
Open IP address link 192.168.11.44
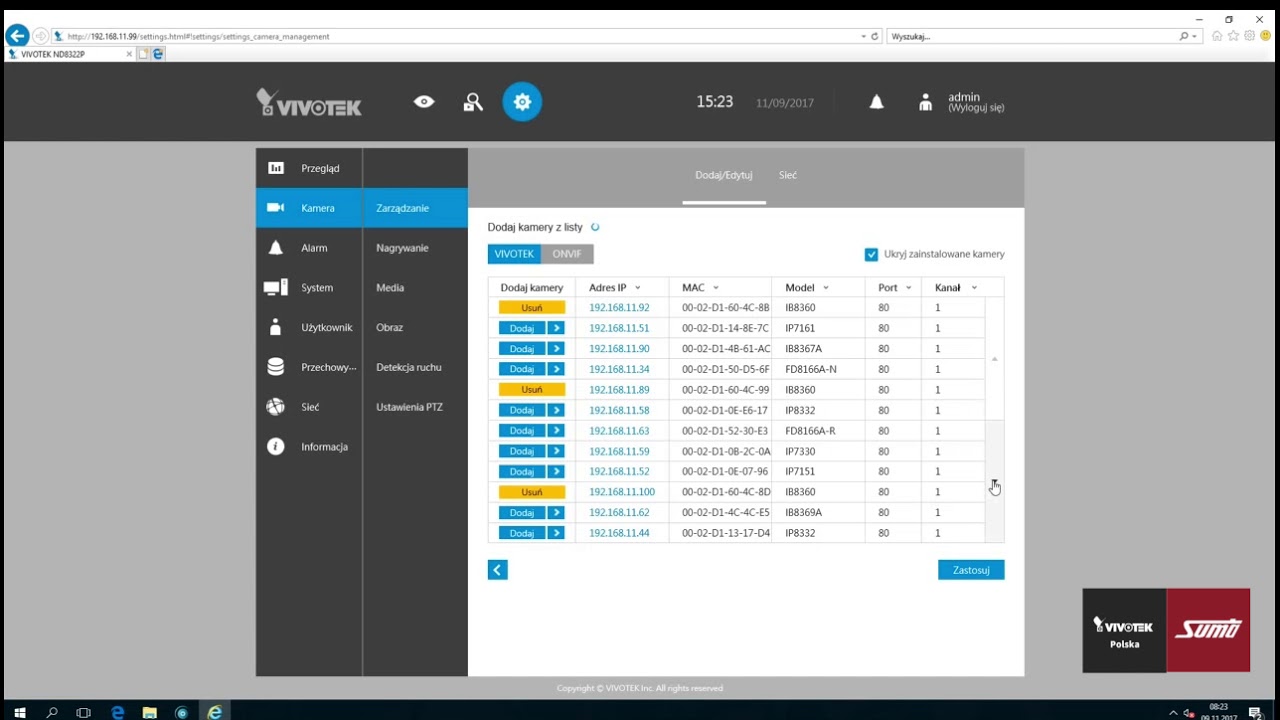[x=619, y=533]
